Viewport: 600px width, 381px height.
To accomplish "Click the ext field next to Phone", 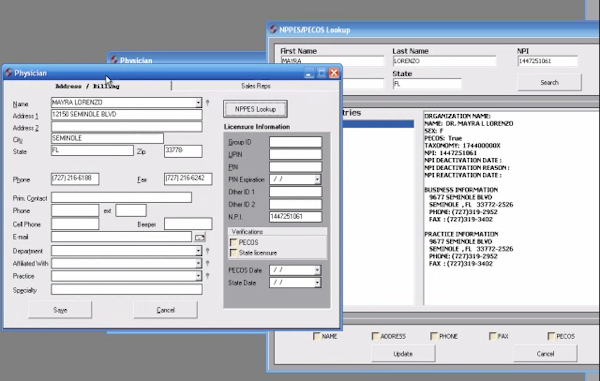I will pyautogui.click(x=131, y=210).
